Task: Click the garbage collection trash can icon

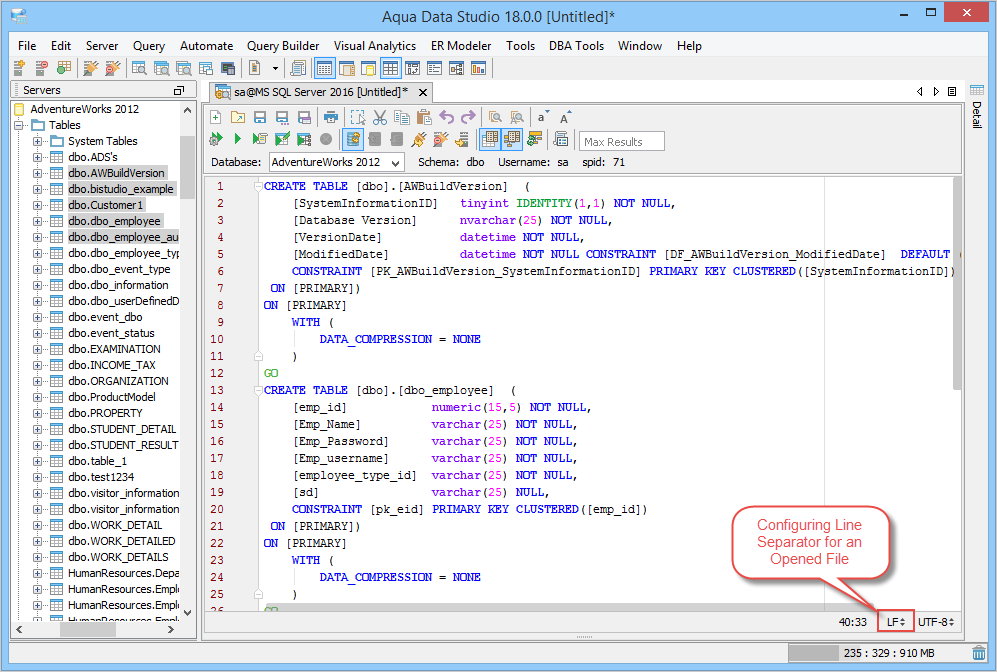Action: (978, 653)
